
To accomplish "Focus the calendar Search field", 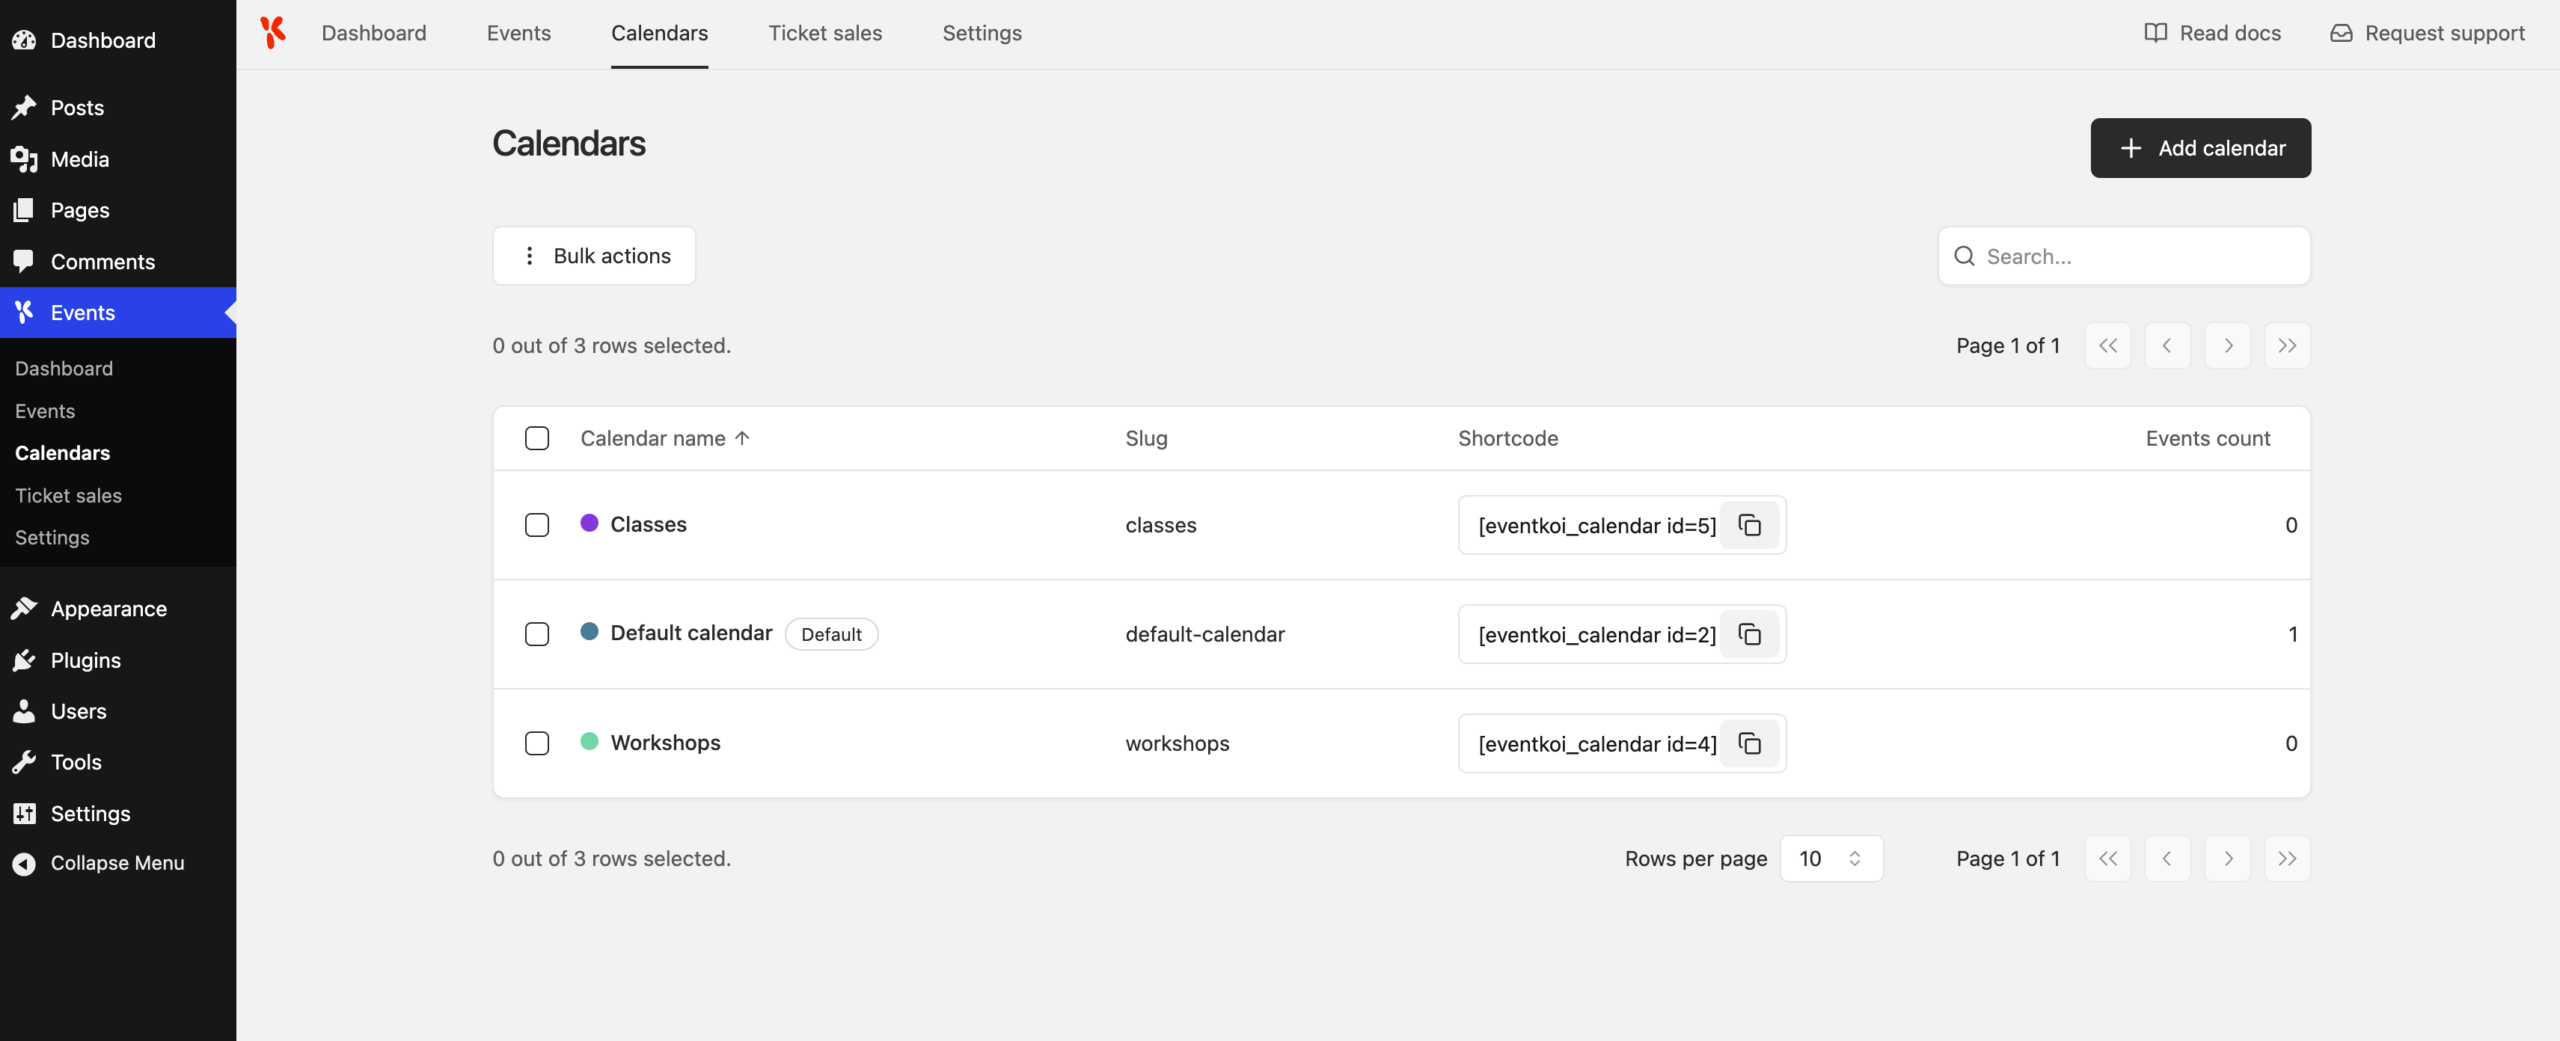I will coord(2124,256).
